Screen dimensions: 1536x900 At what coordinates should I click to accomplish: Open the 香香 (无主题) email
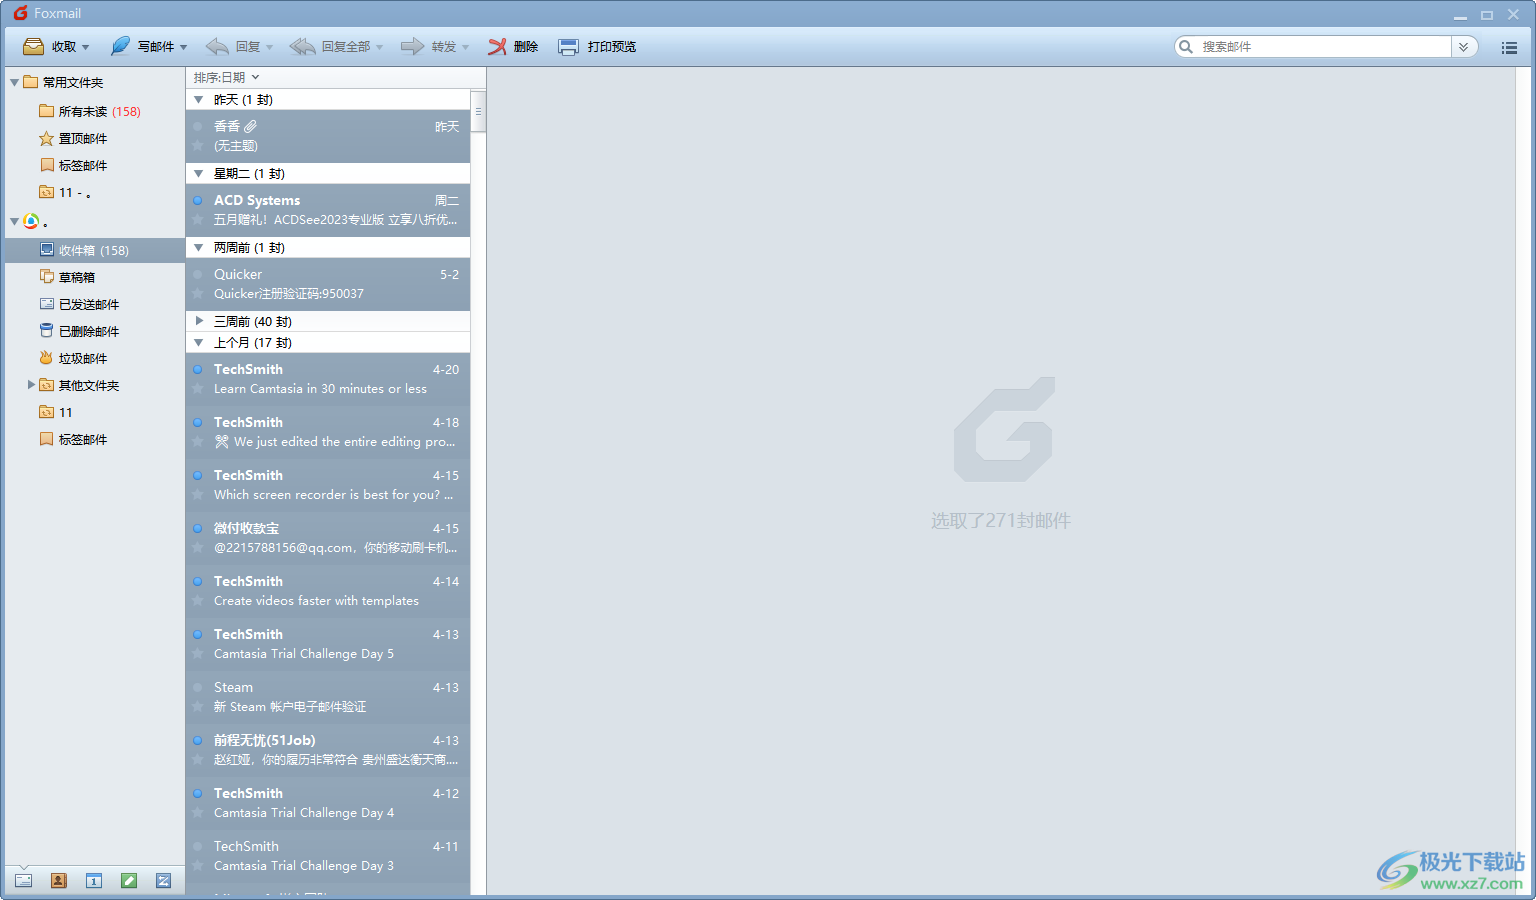click(328, 136)
